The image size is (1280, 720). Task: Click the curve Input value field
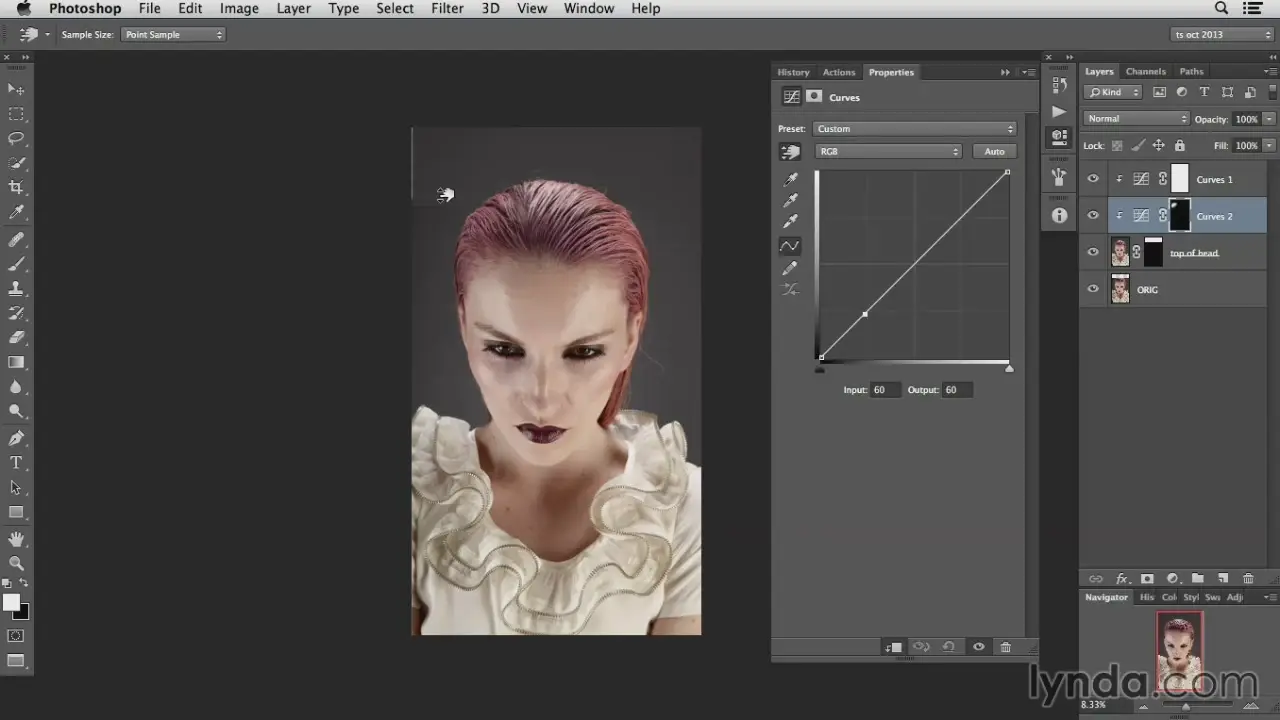click(x=884, y=390)
